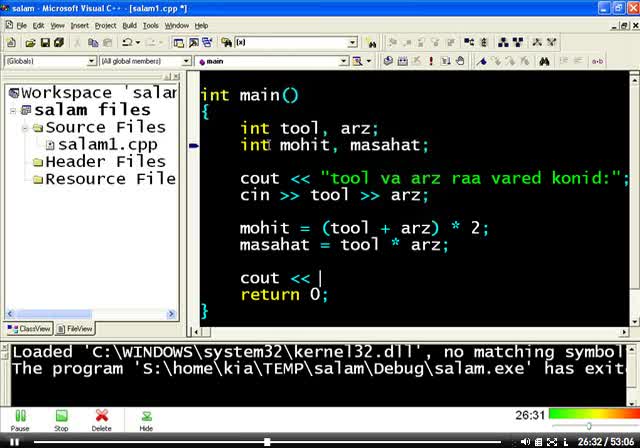
Task: Open the Output window toolbar icon
Action: [x=193, y=42]
